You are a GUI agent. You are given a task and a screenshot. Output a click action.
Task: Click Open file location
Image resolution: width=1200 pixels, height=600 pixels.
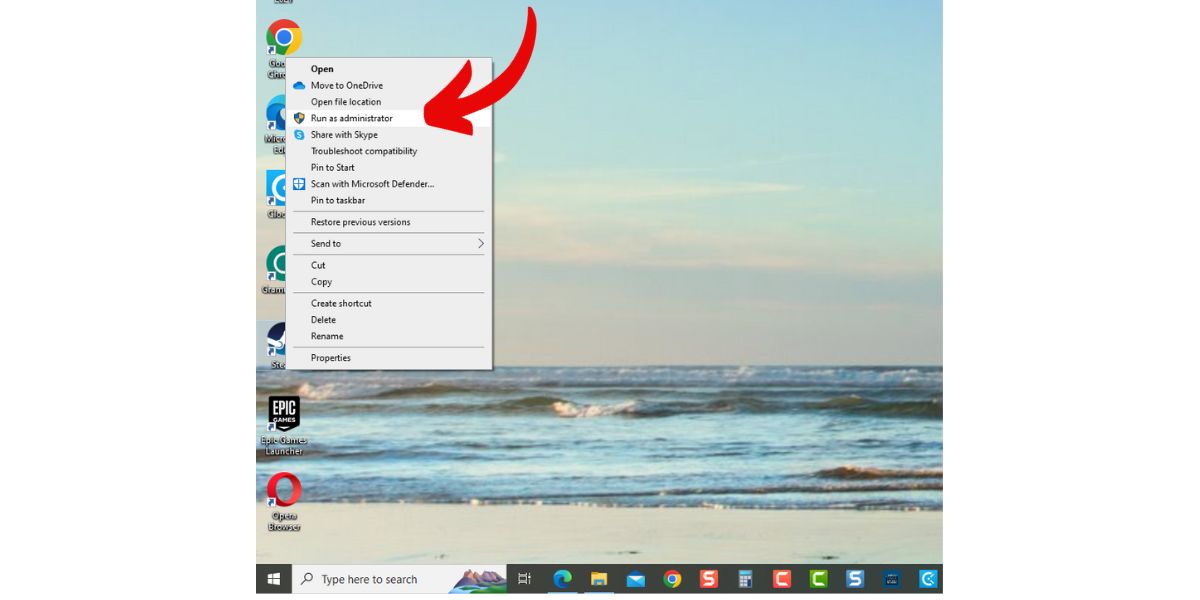click(345, 102)
